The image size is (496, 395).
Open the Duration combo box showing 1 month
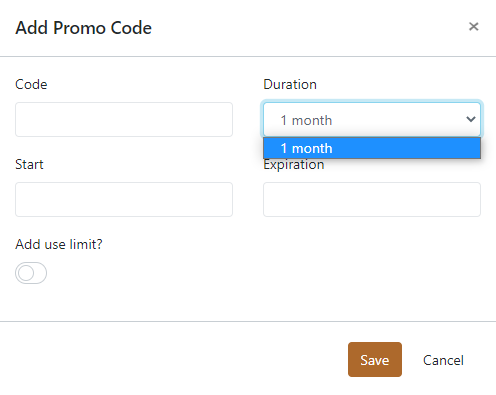coord(372,119)
